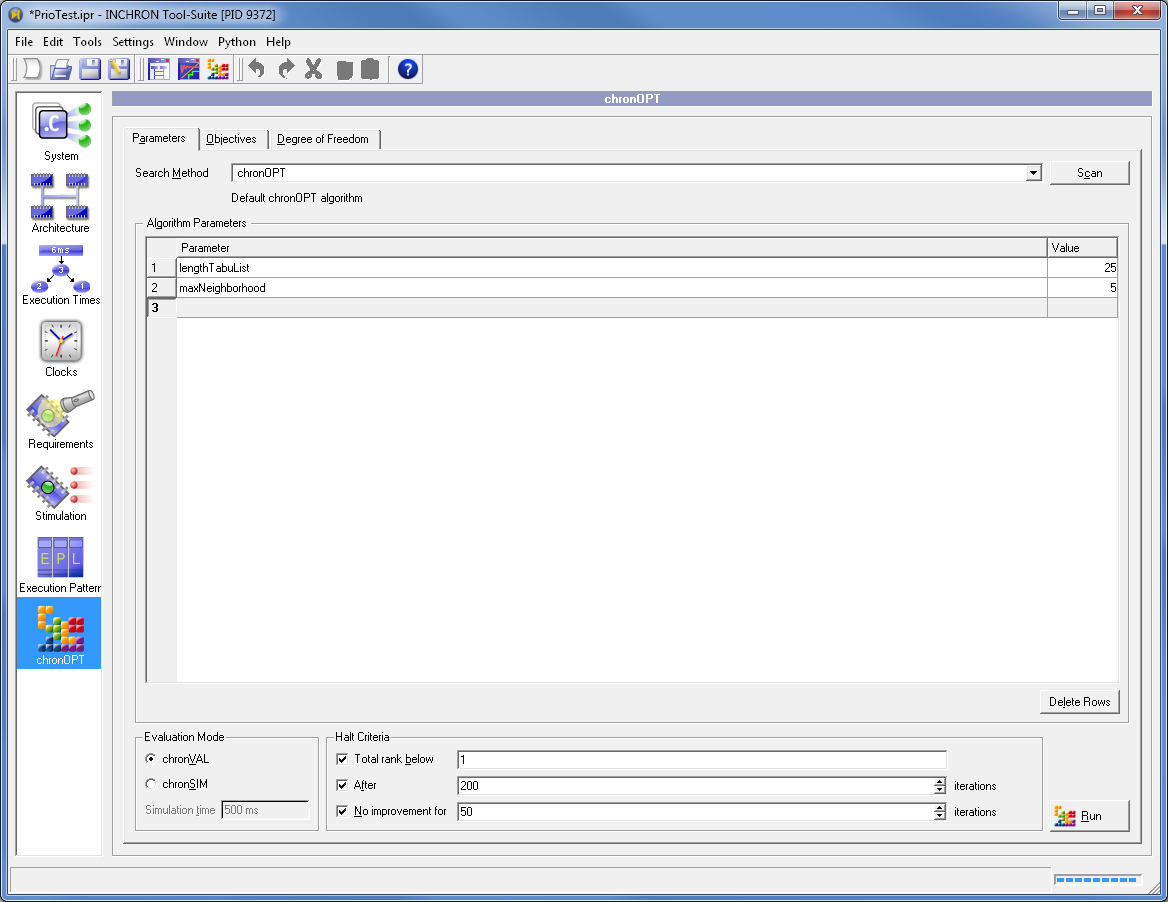Select row header 1 in the table
Screen dimensions: 1168x902
pos(162,267)
